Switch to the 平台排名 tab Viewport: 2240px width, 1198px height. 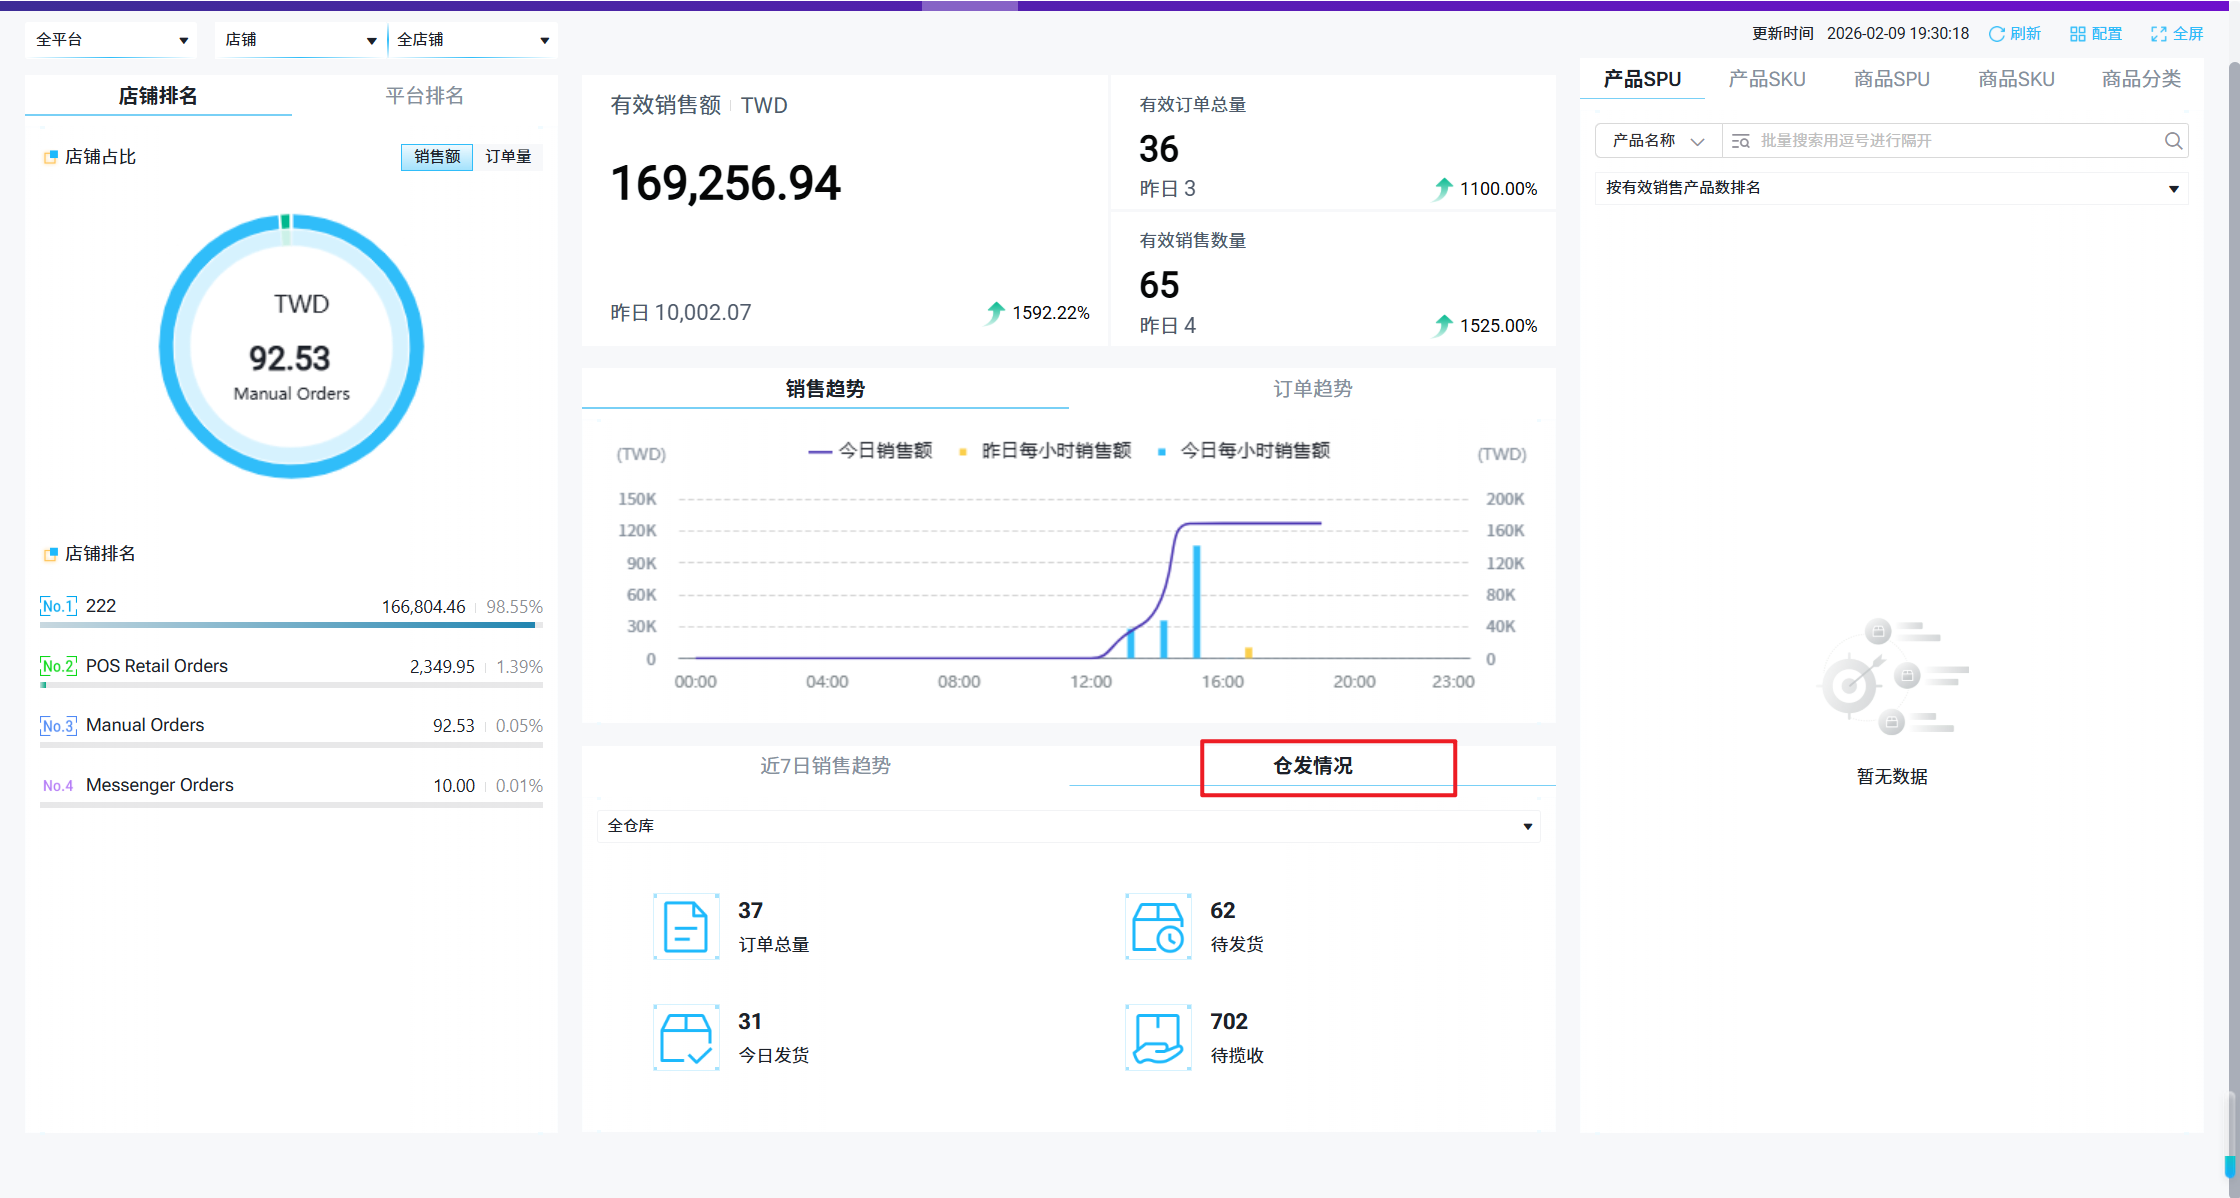pyautogui.click(x=424, y=96)
